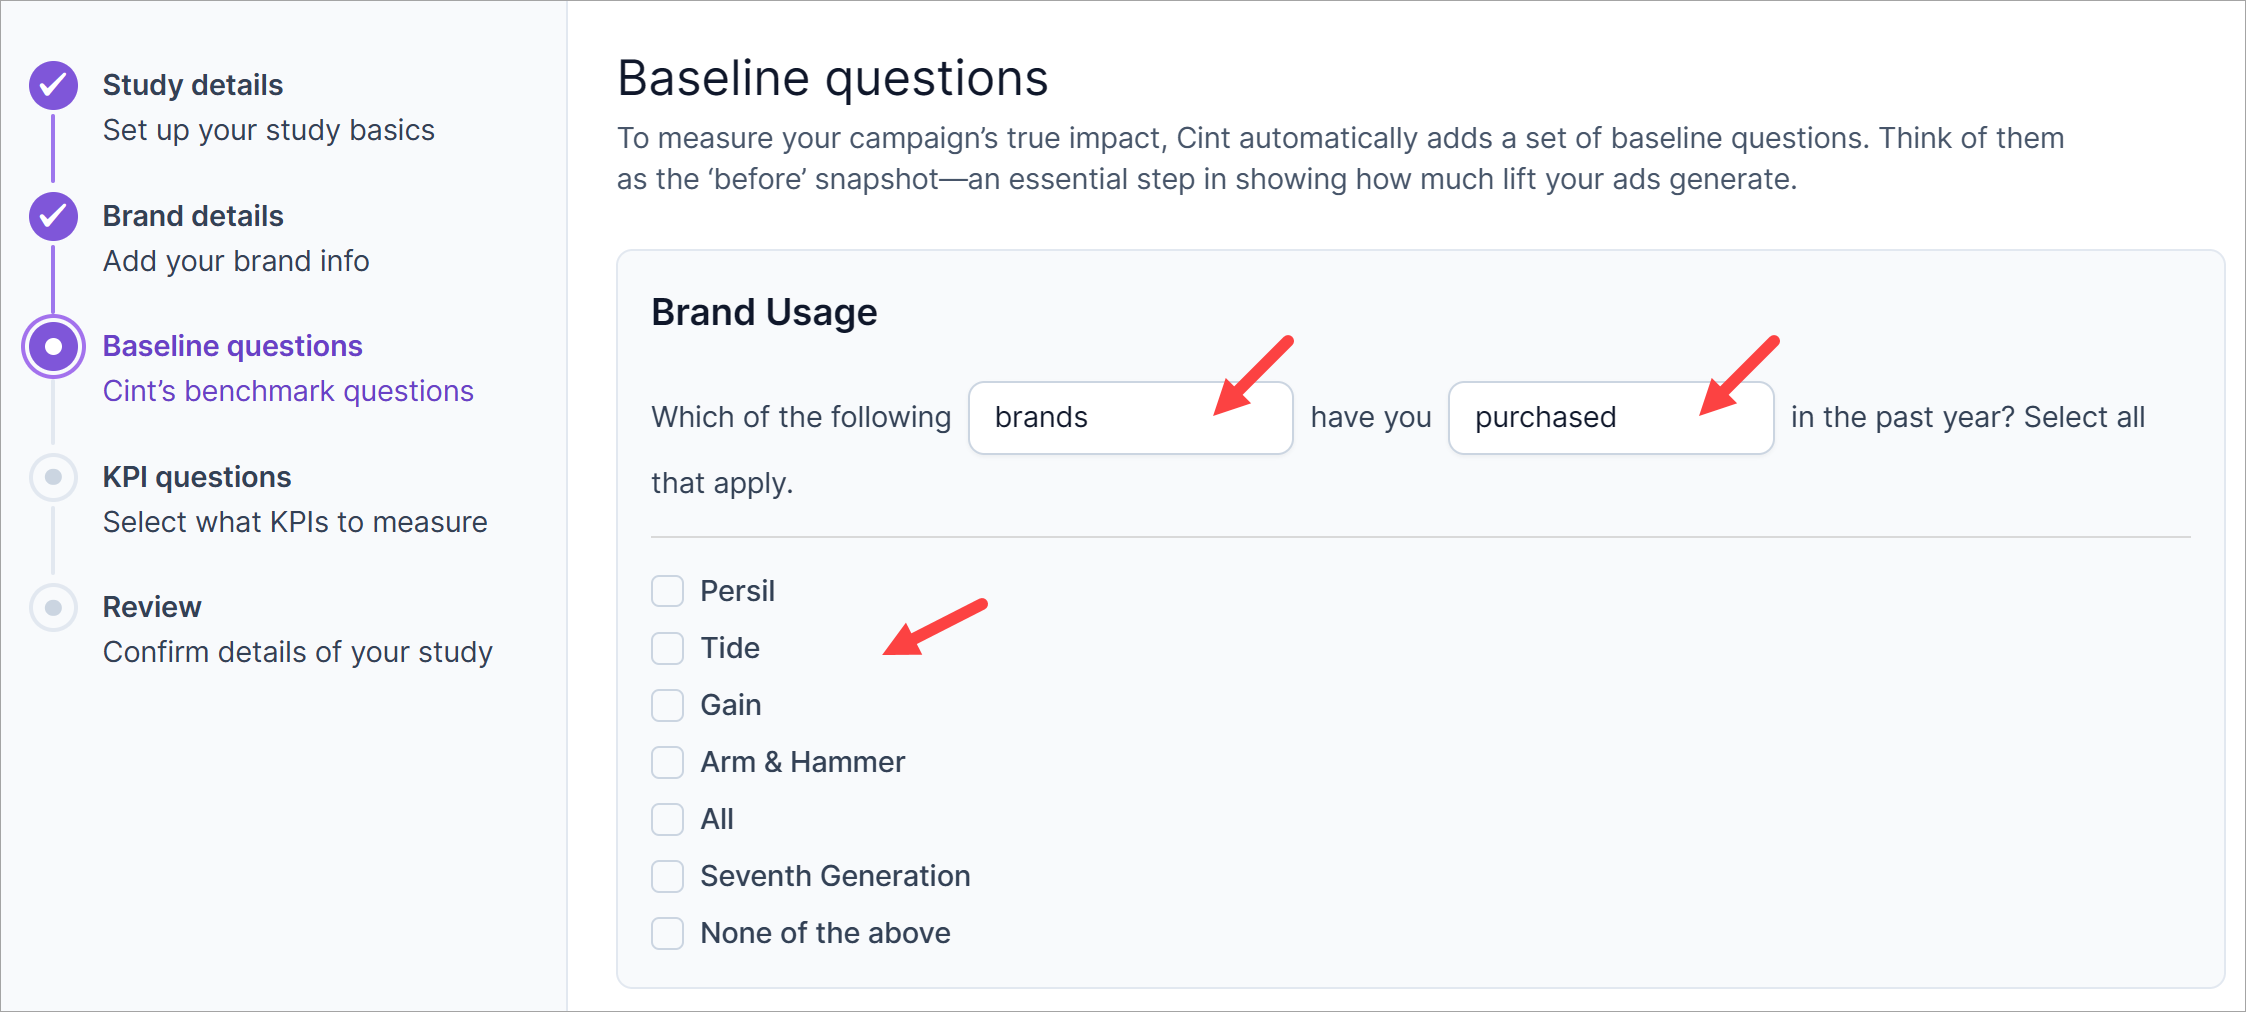This screenshot has width=2246, height=1012.
Task: Select the None of the above checkbox
Action: click(x=668, y=933)
